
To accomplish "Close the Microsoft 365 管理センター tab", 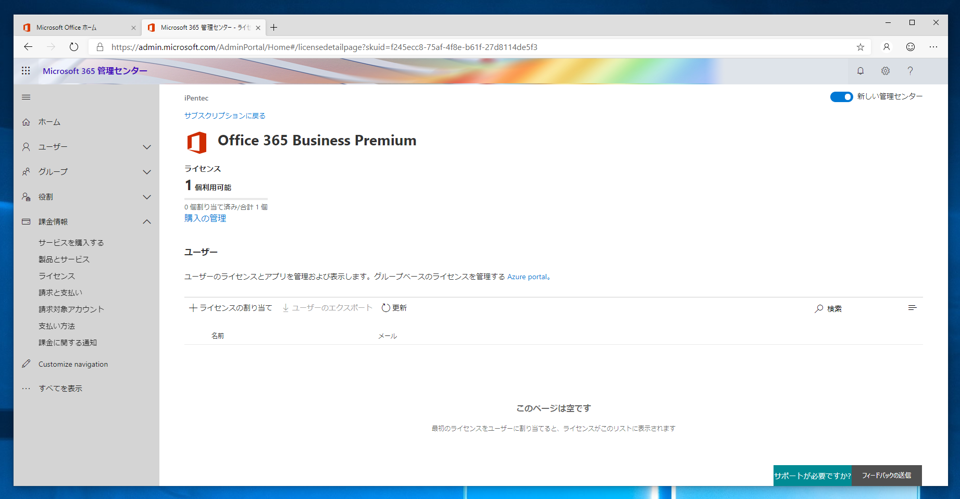I will pyautogui.click(x=258, y=28).
